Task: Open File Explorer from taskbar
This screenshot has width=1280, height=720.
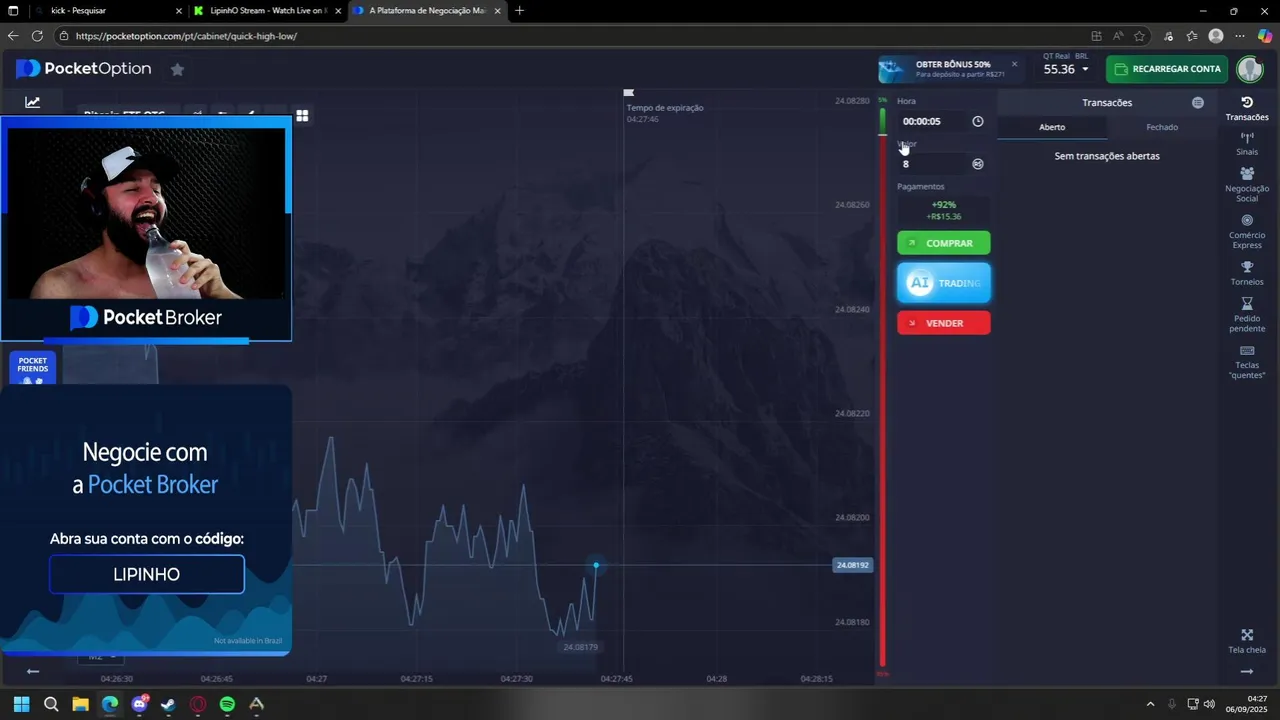Action: (x=80, y=705)
